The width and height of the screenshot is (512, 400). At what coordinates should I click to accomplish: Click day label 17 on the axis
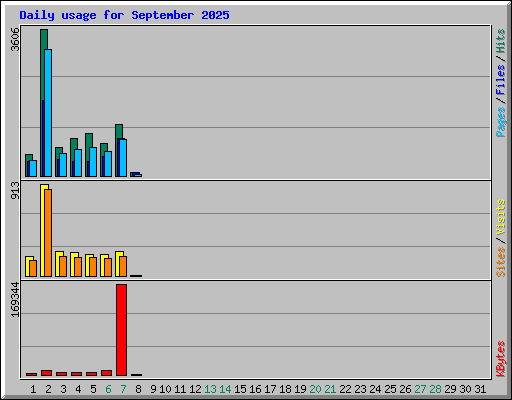tap(270, 389)
